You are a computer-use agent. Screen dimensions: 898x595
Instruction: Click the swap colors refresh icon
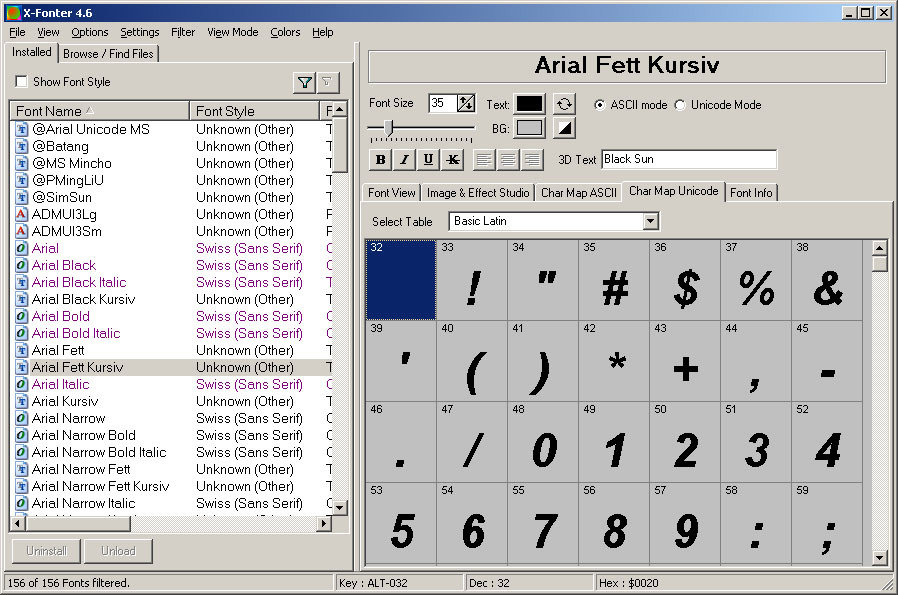(x=564, y=104)
